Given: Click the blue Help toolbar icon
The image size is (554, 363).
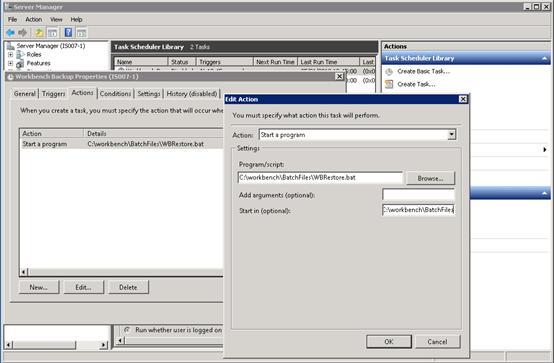Looking at the screenshot, I should click(x=69, y=33).
